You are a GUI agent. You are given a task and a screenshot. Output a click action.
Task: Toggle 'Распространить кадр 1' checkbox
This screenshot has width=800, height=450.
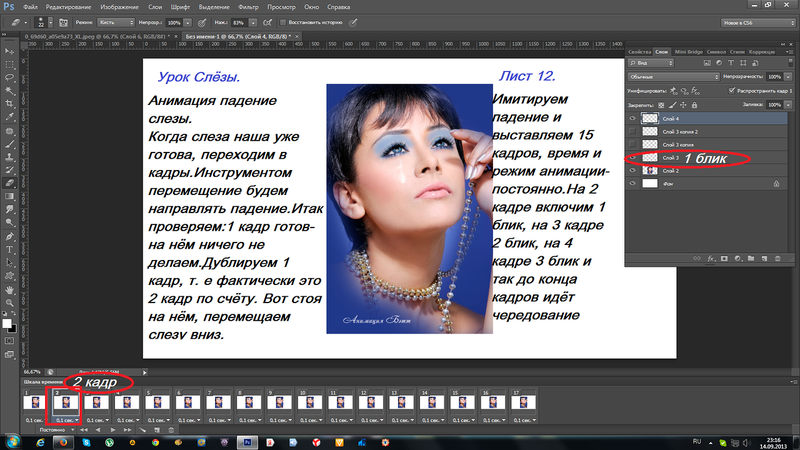[732, 91]
